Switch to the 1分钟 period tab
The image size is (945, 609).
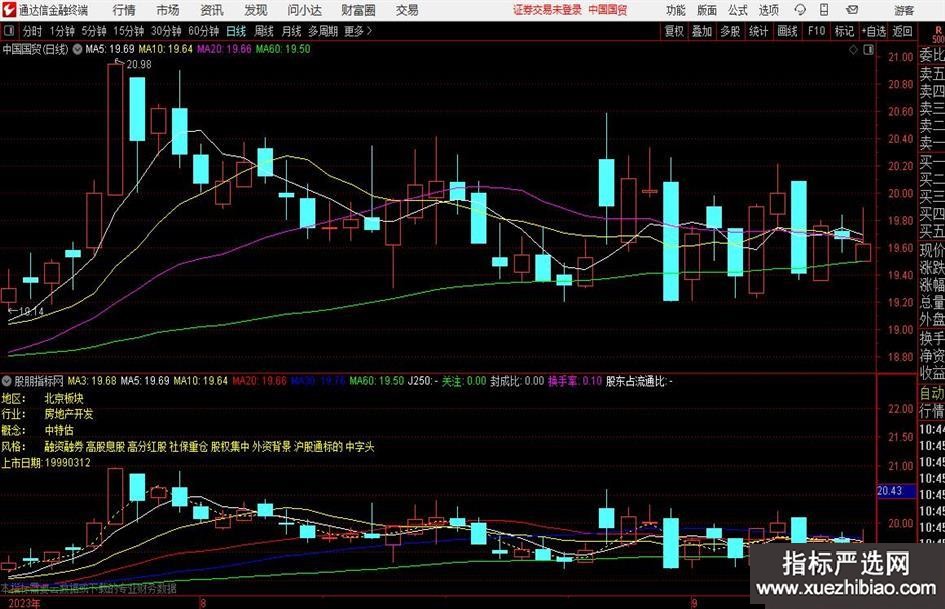(x=62, y=31)
